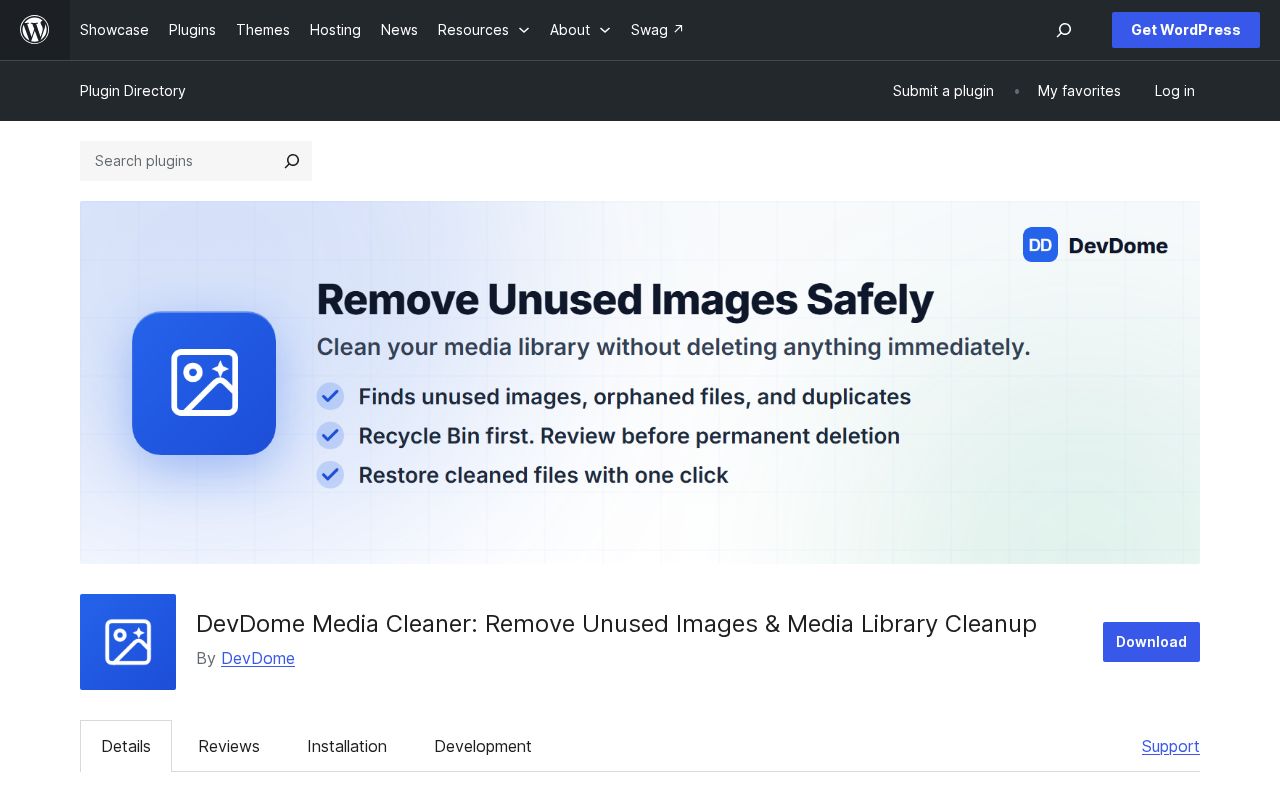Click the DevDome Media Cleaner plugin icon
Image resolution: width=1280 pixels, height=800 pixels.
(128, 642)
